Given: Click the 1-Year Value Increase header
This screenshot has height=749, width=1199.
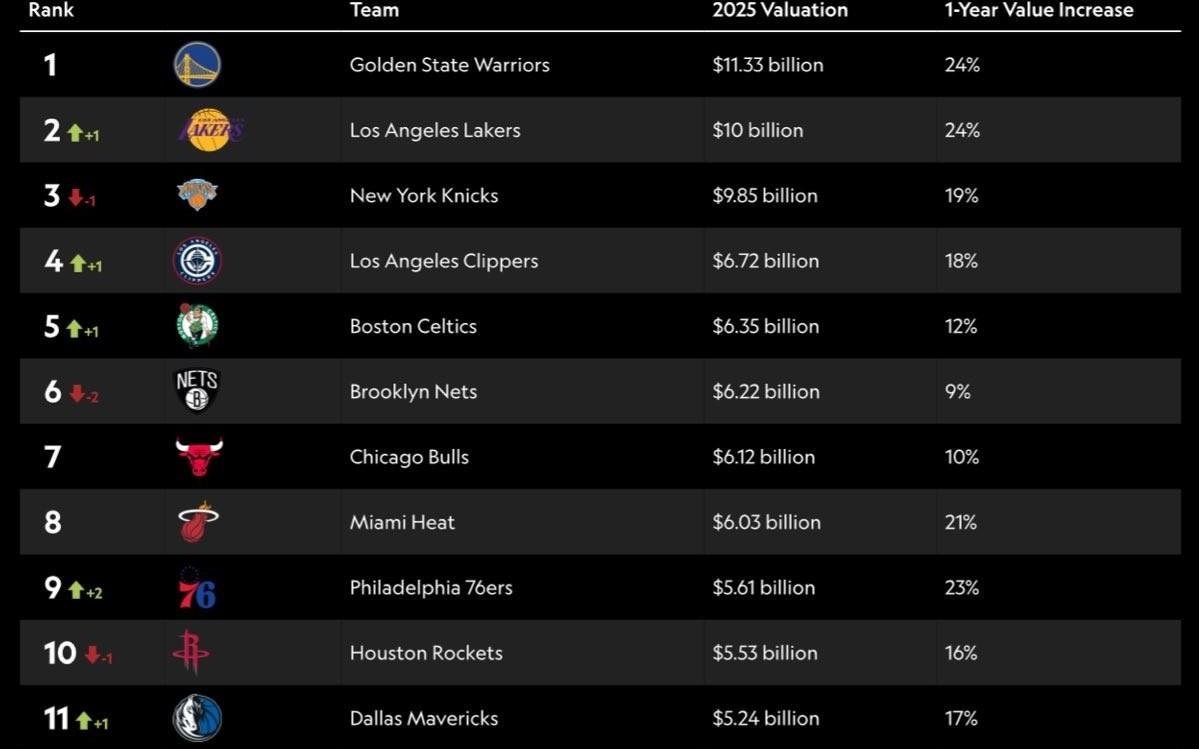Looking at the screenshot, I should point(1039,11).
